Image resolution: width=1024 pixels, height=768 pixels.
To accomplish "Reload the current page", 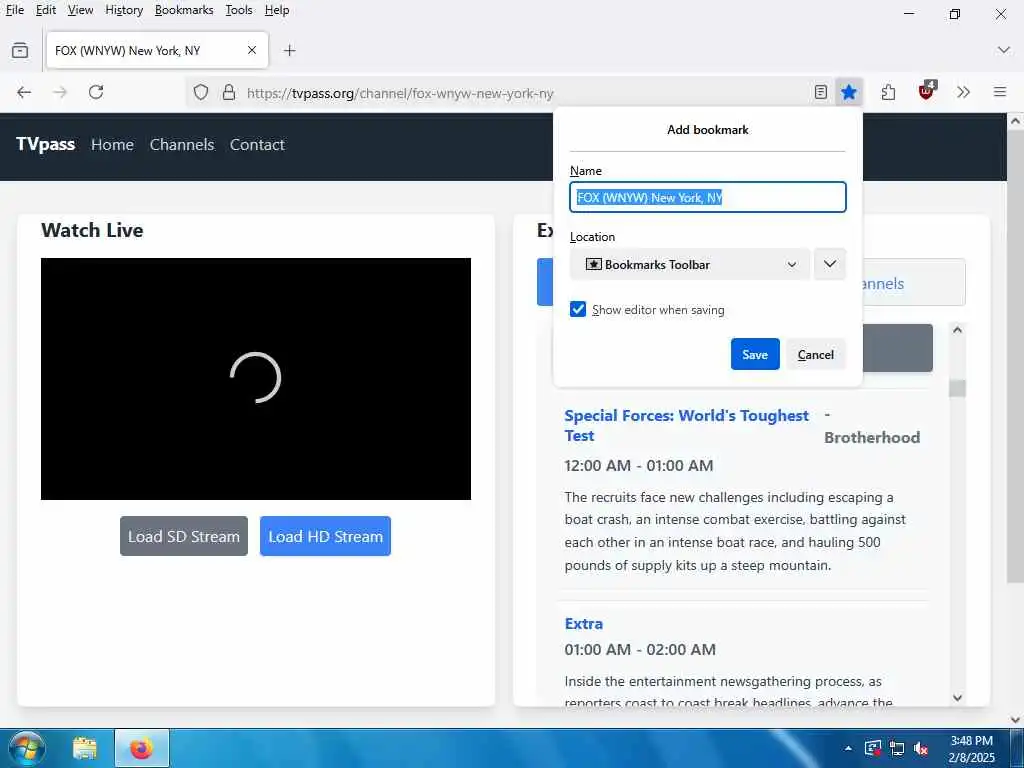I will click(x=96, y=92).
